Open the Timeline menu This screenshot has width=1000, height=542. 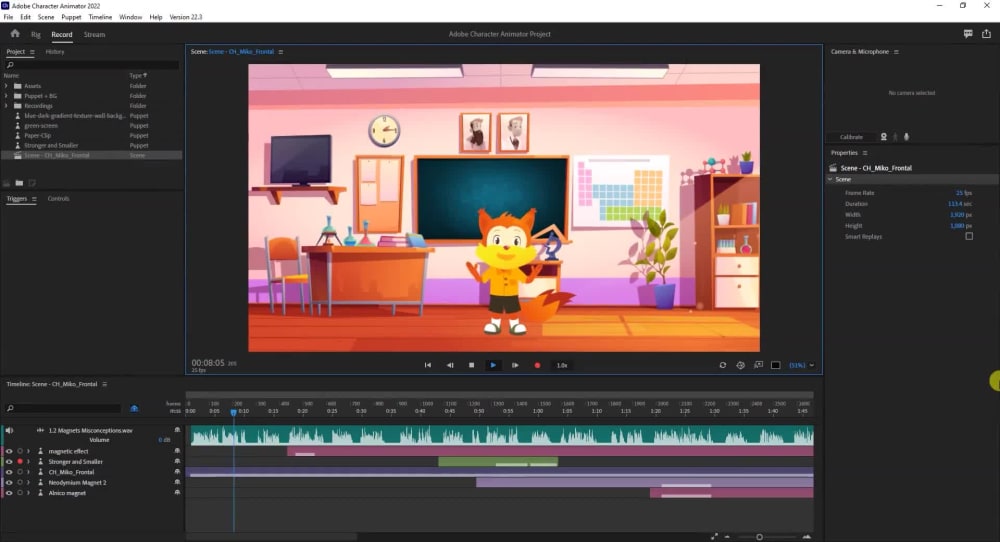coord(100,17)
